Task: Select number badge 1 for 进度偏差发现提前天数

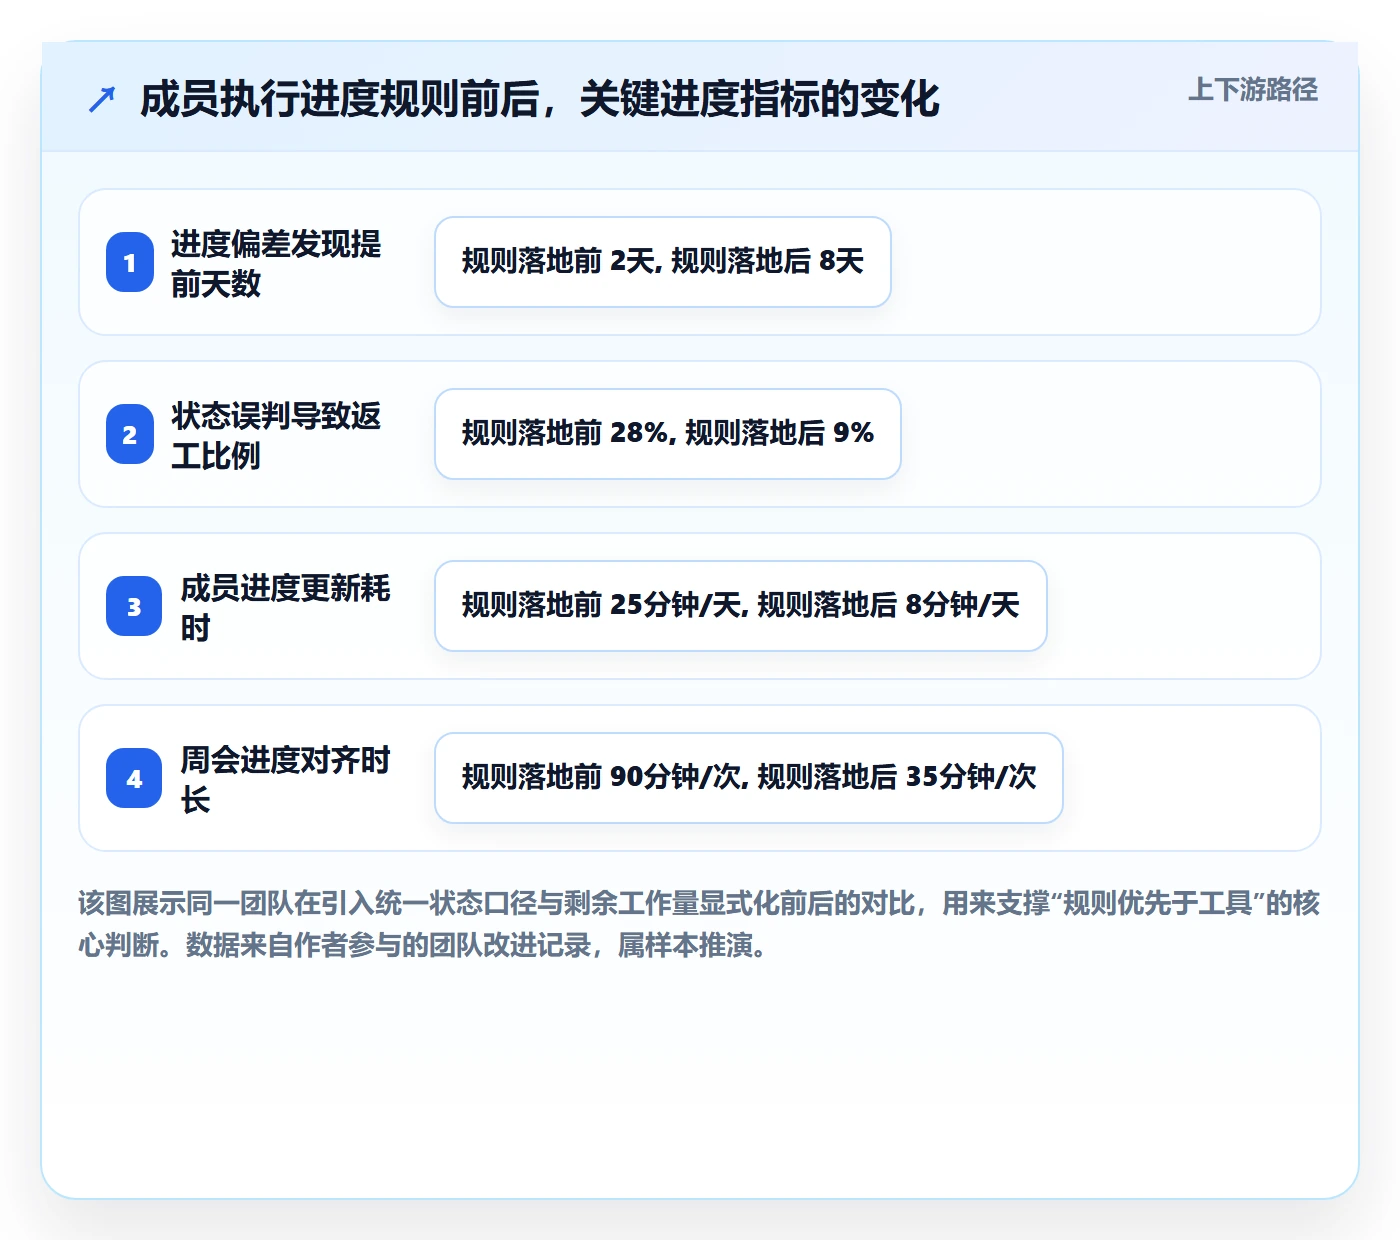Action: 130,262
